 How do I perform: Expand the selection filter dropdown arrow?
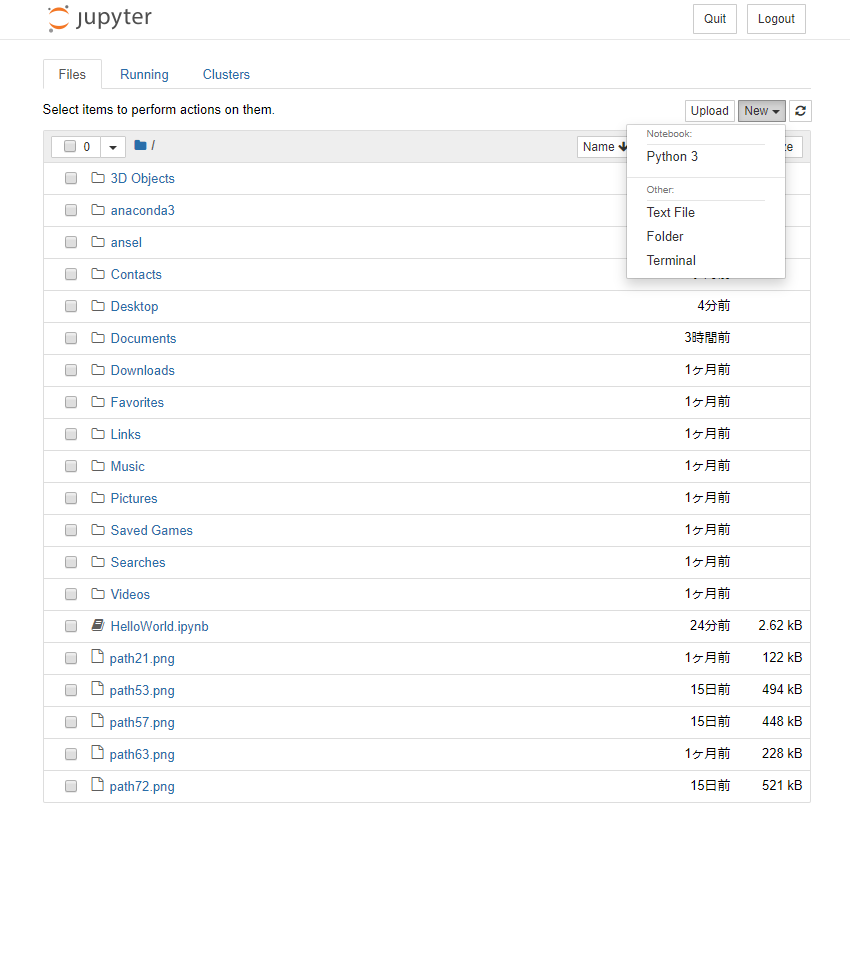point(113,147)
